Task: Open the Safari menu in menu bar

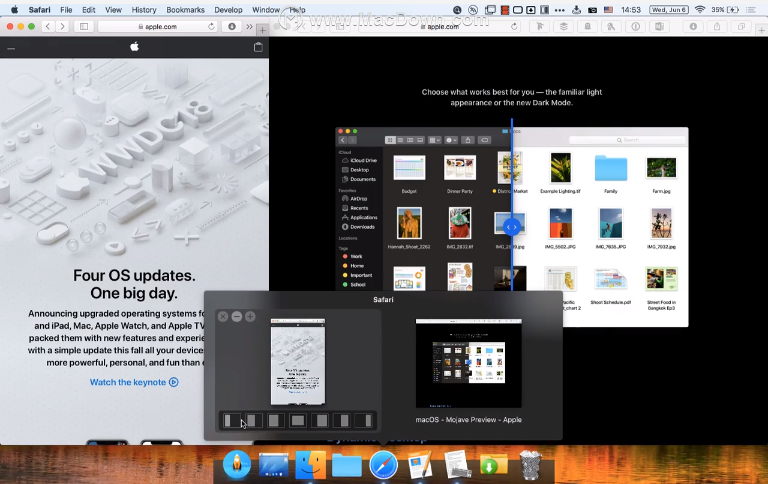Action: 39,10
